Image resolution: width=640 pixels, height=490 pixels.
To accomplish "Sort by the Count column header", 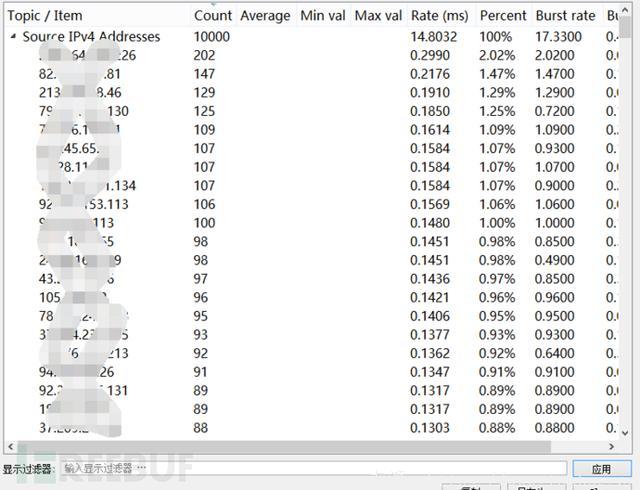I will point(213,16).
